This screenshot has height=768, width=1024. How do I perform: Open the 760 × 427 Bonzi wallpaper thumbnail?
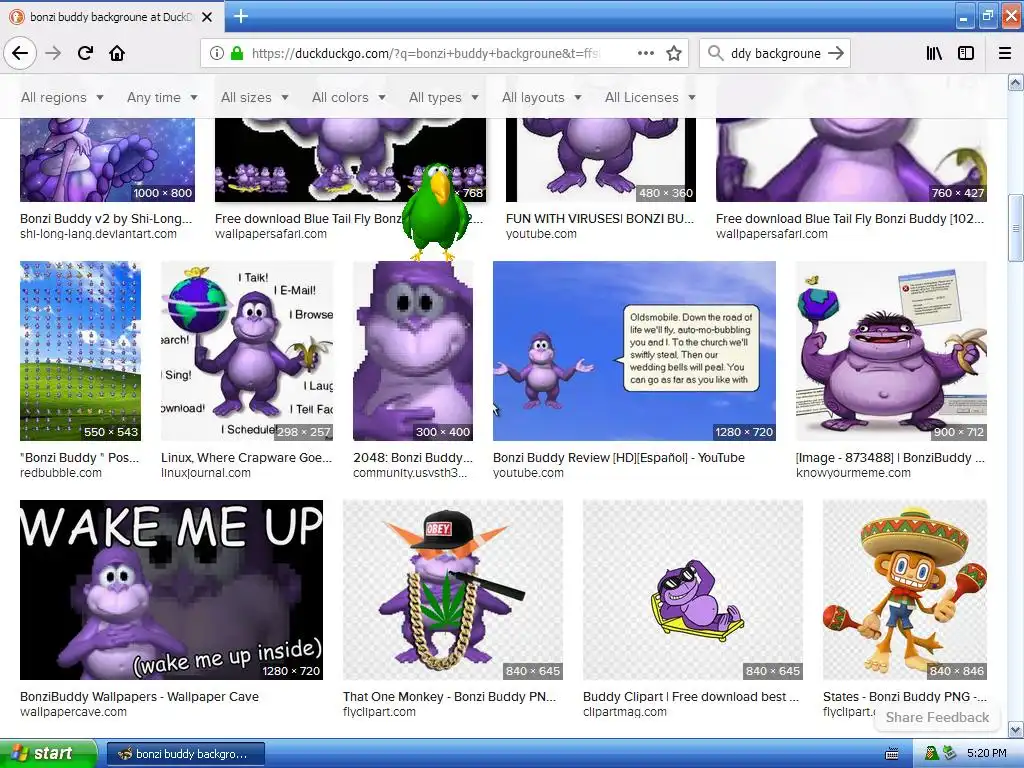(851, 160)
